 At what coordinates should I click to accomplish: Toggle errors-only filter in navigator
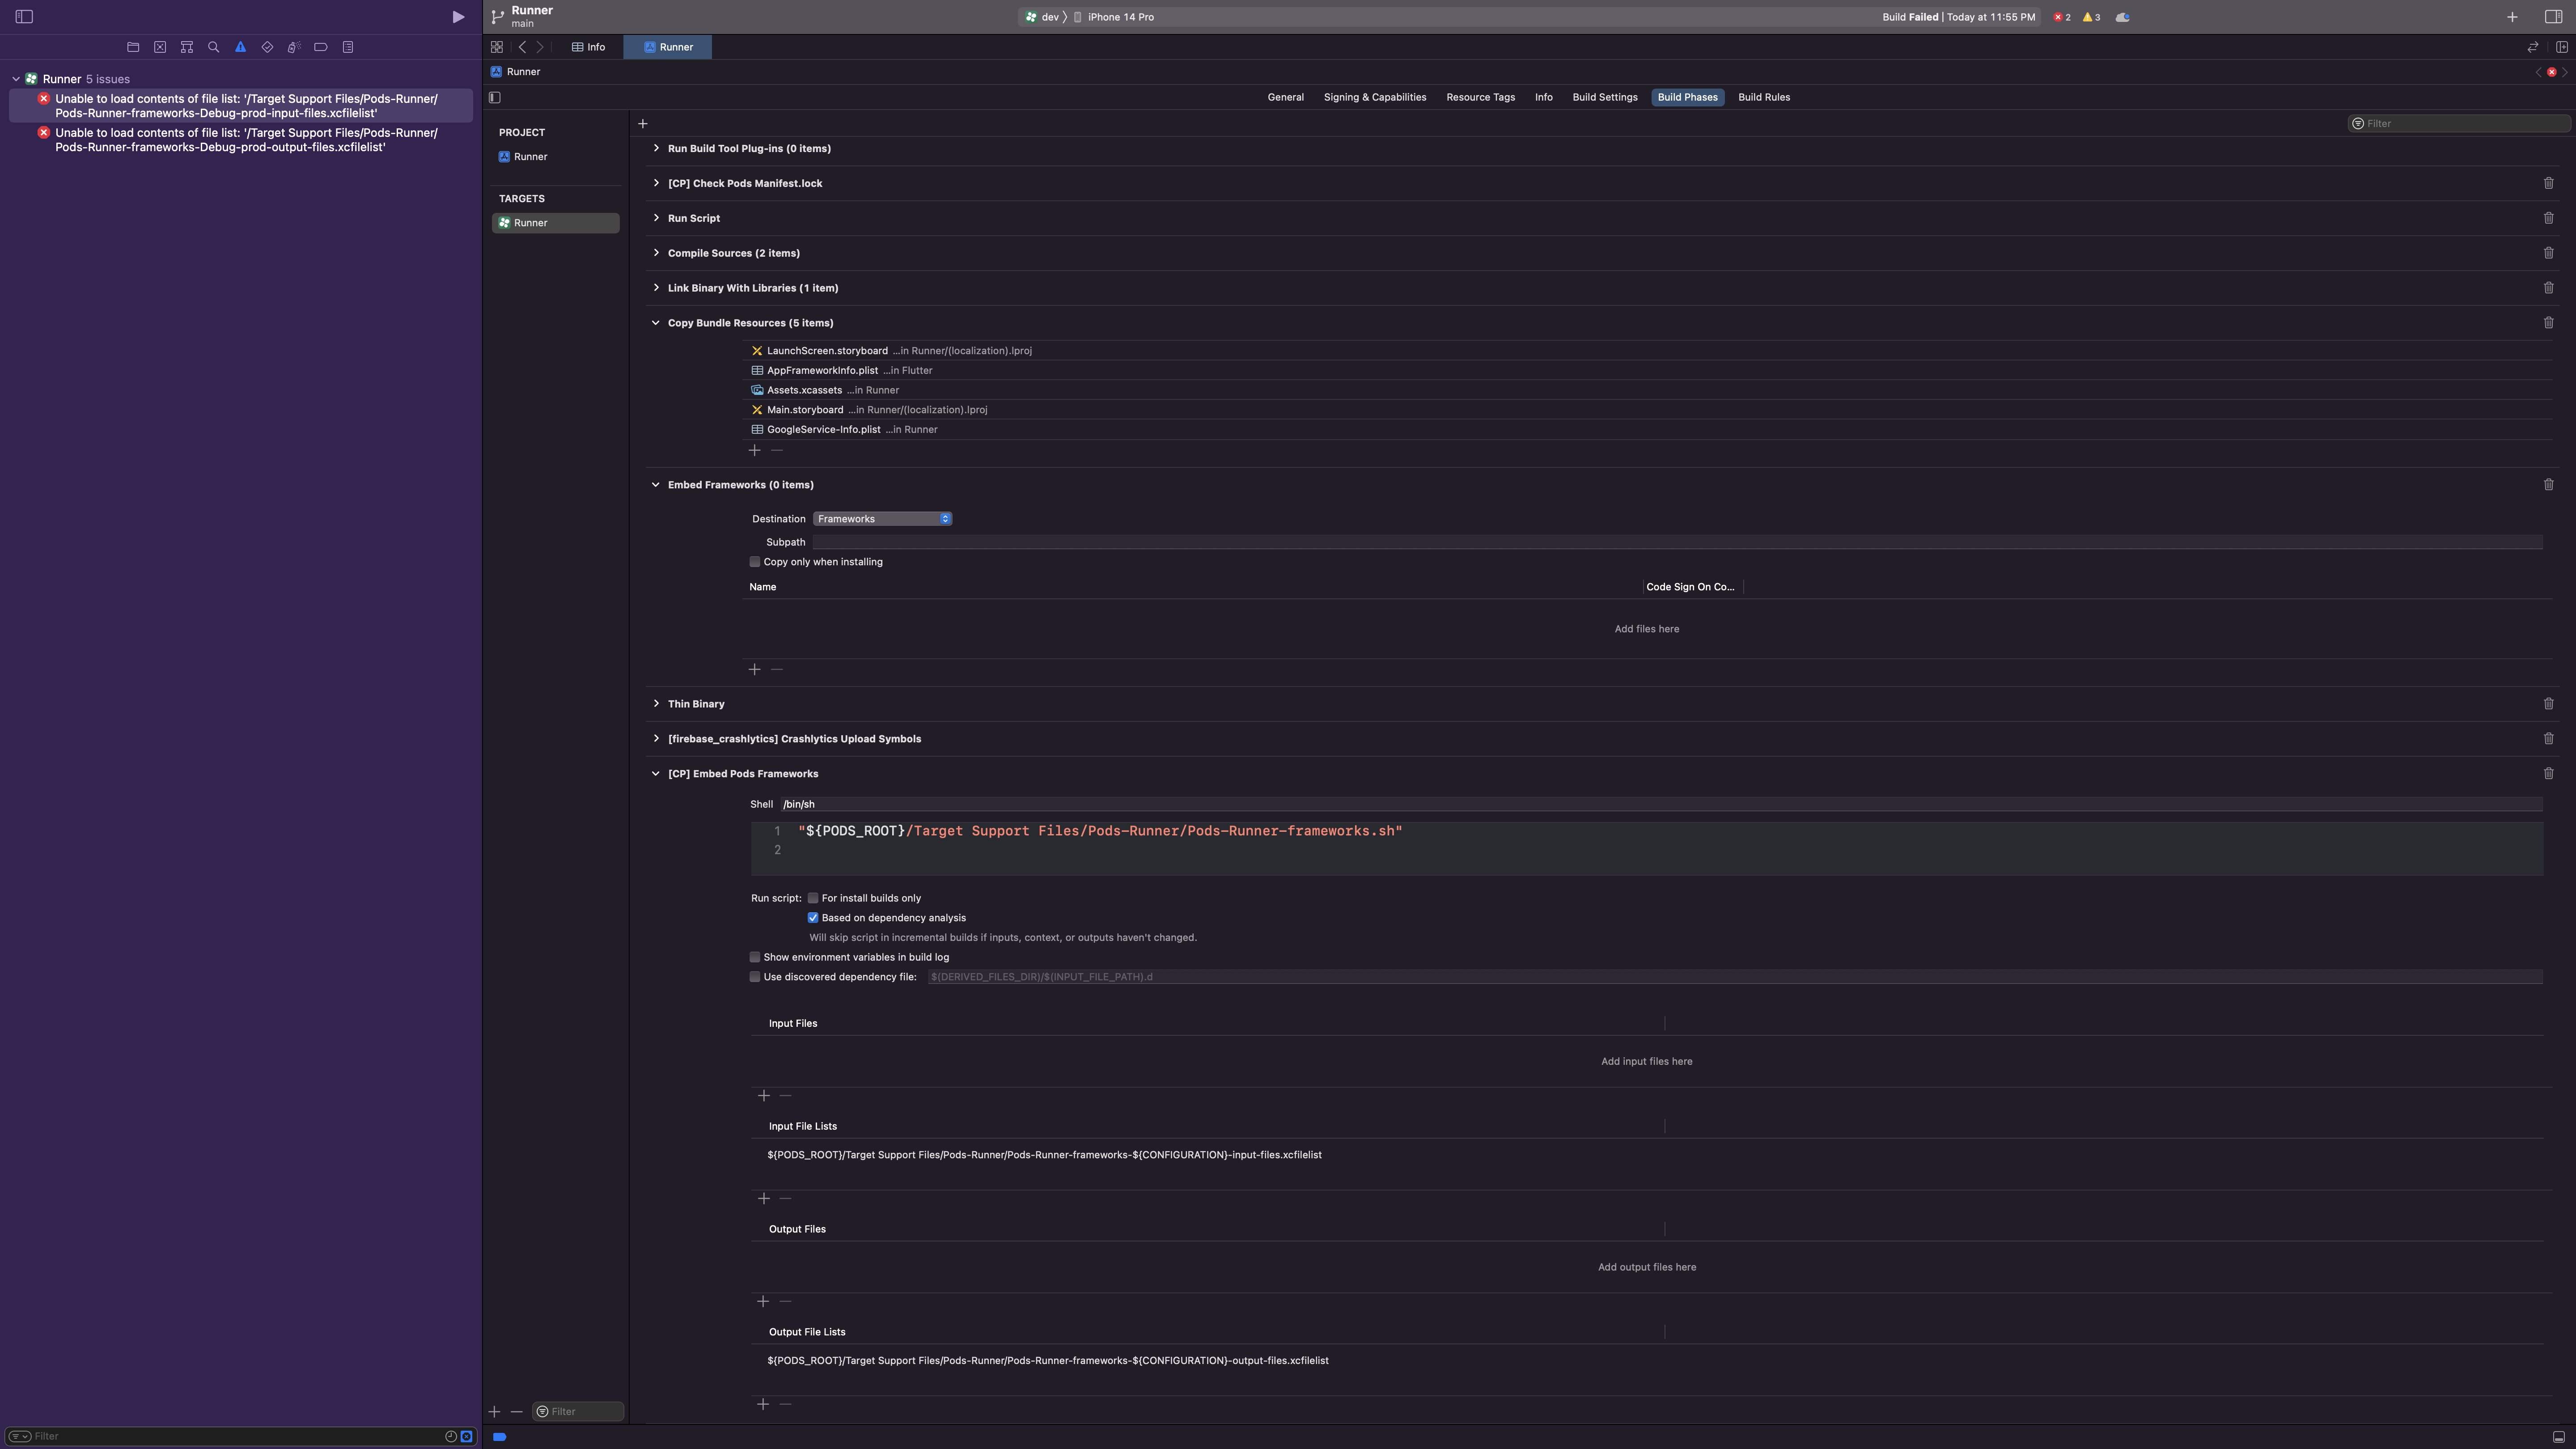pos(466,1436)
